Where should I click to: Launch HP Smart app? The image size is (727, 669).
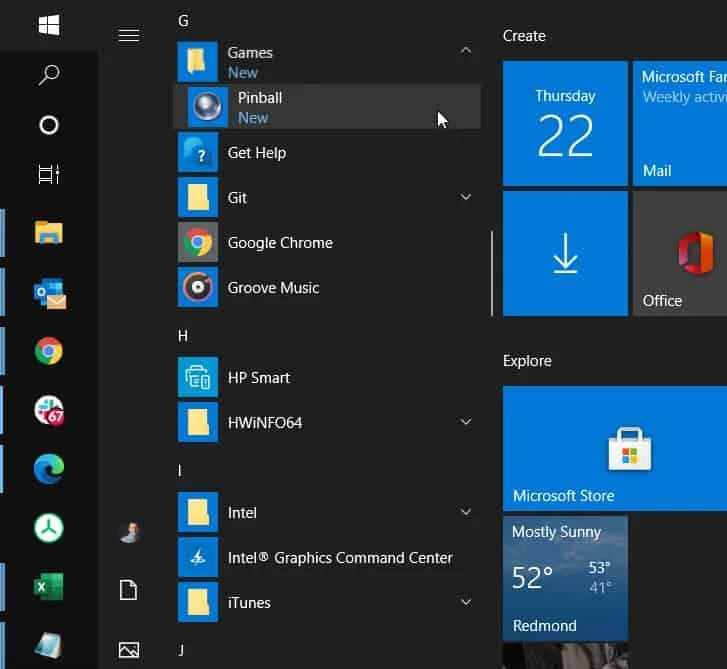click(327, 377)
